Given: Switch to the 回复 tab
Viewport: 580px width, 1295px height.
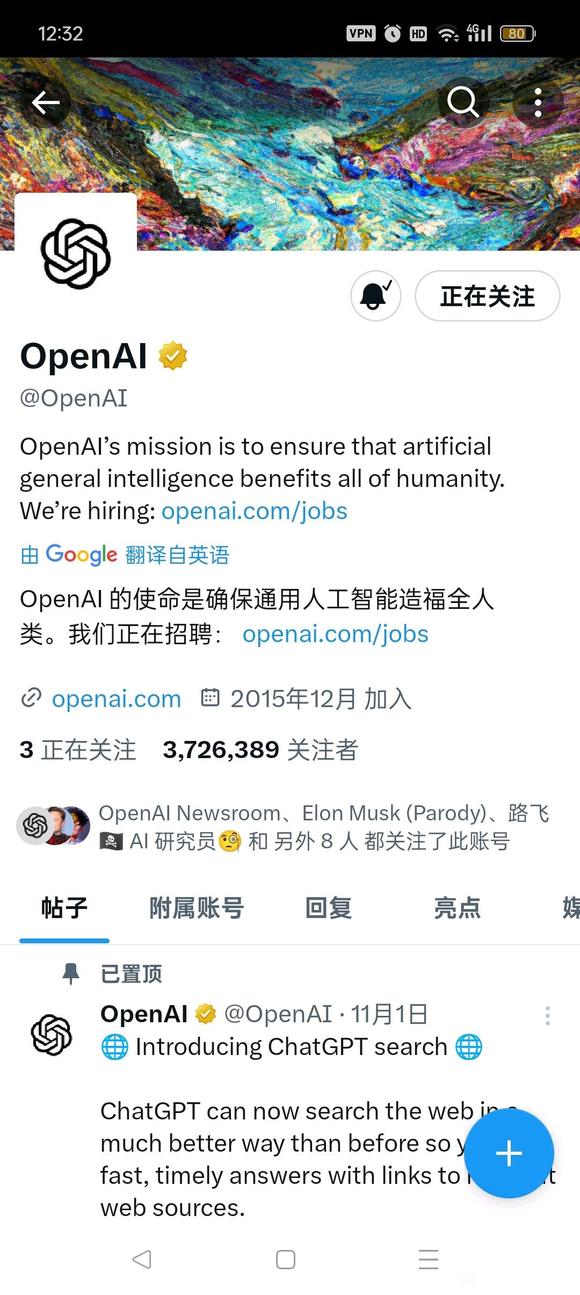Looking at the screenshot, I should 326,908.
